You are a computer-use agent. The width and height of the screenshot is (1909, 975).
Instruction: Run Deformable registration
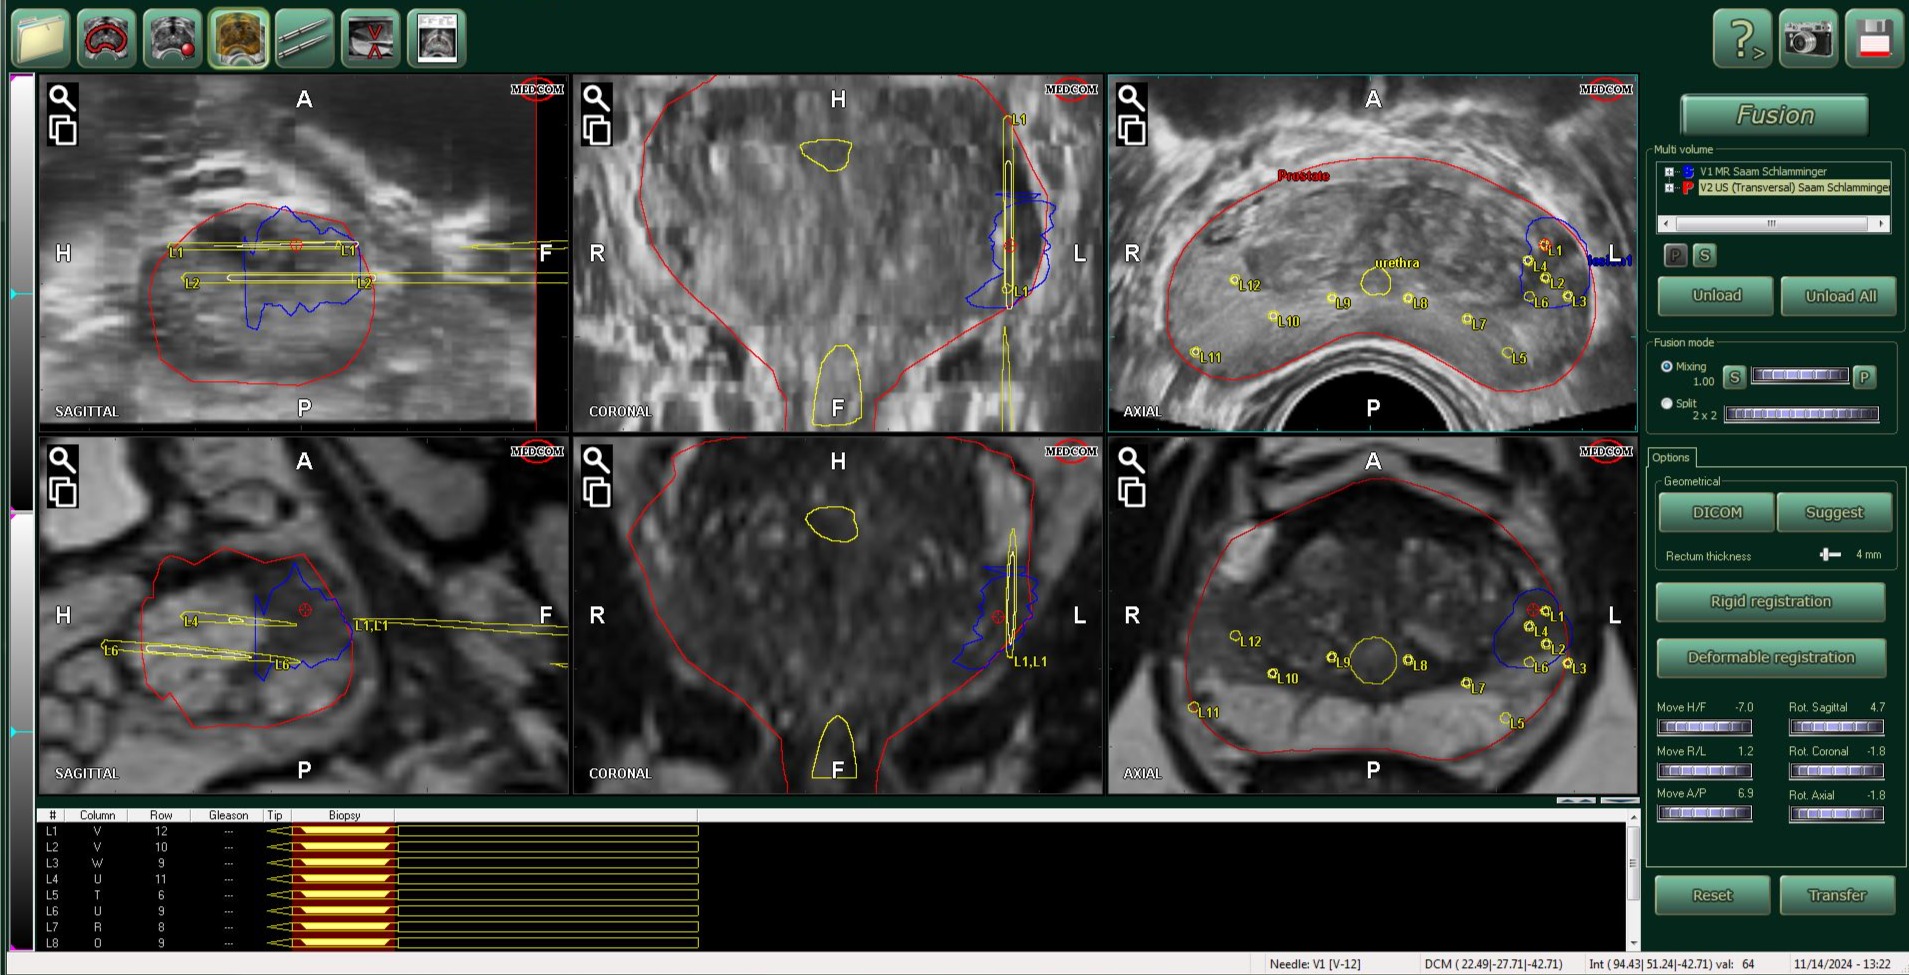(1770, 658)
